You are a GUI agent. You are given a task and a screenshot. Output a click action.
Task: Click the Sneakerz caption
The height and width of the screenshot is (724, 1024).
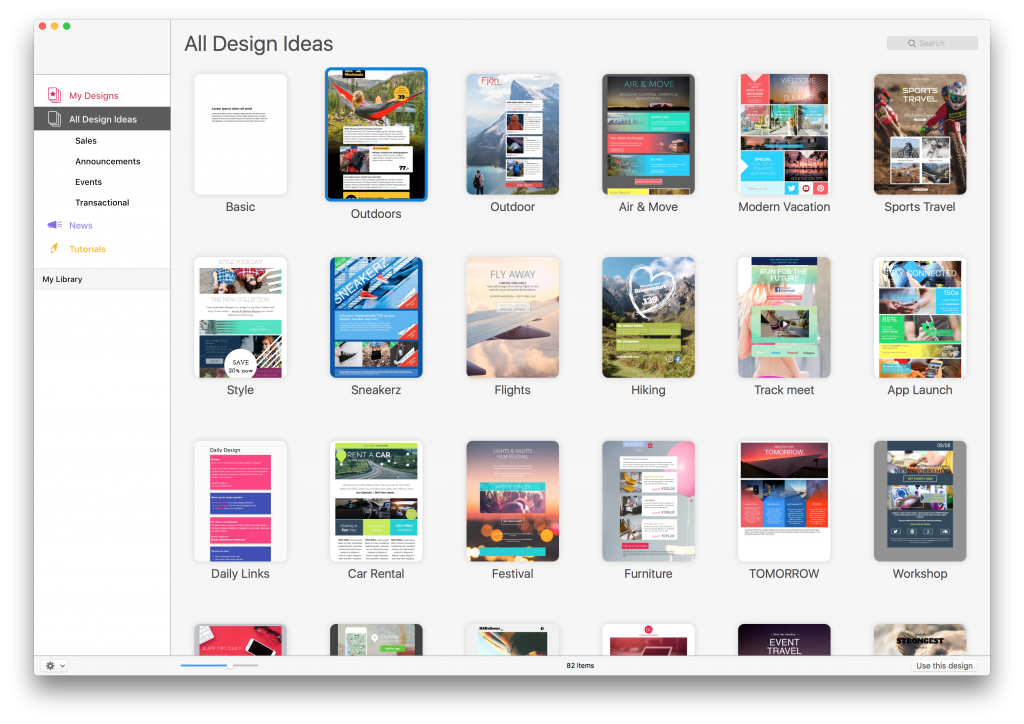pyautogui.click(x=376, y=390)
